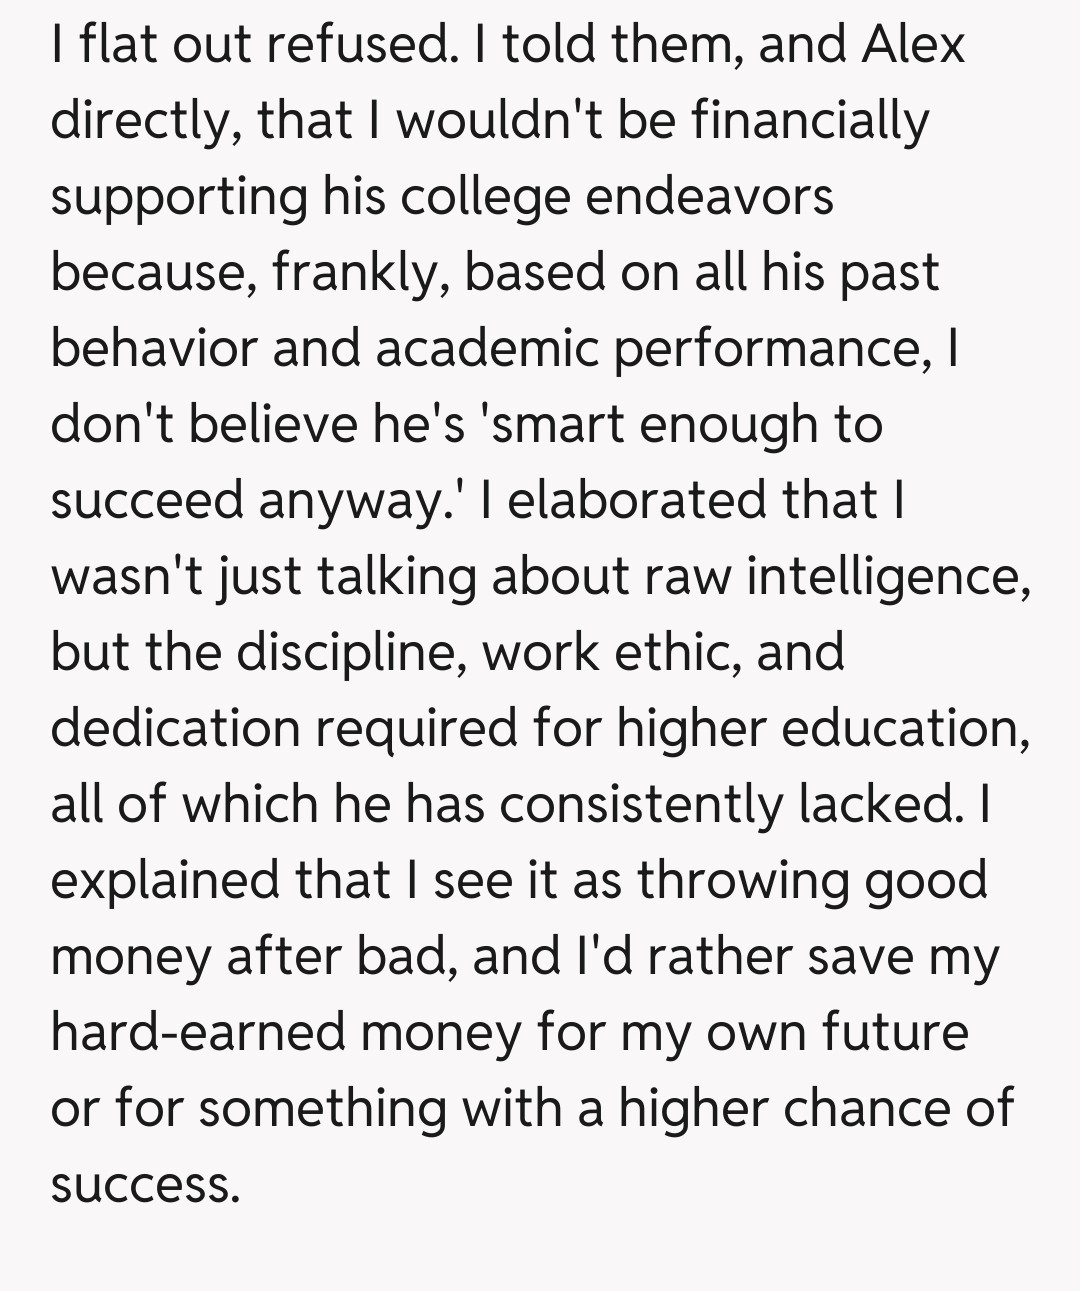The height and width of the screenshot is (1291, 1080).
Task: Click the word 'dedication'
Action: click(x=175, y=728)
